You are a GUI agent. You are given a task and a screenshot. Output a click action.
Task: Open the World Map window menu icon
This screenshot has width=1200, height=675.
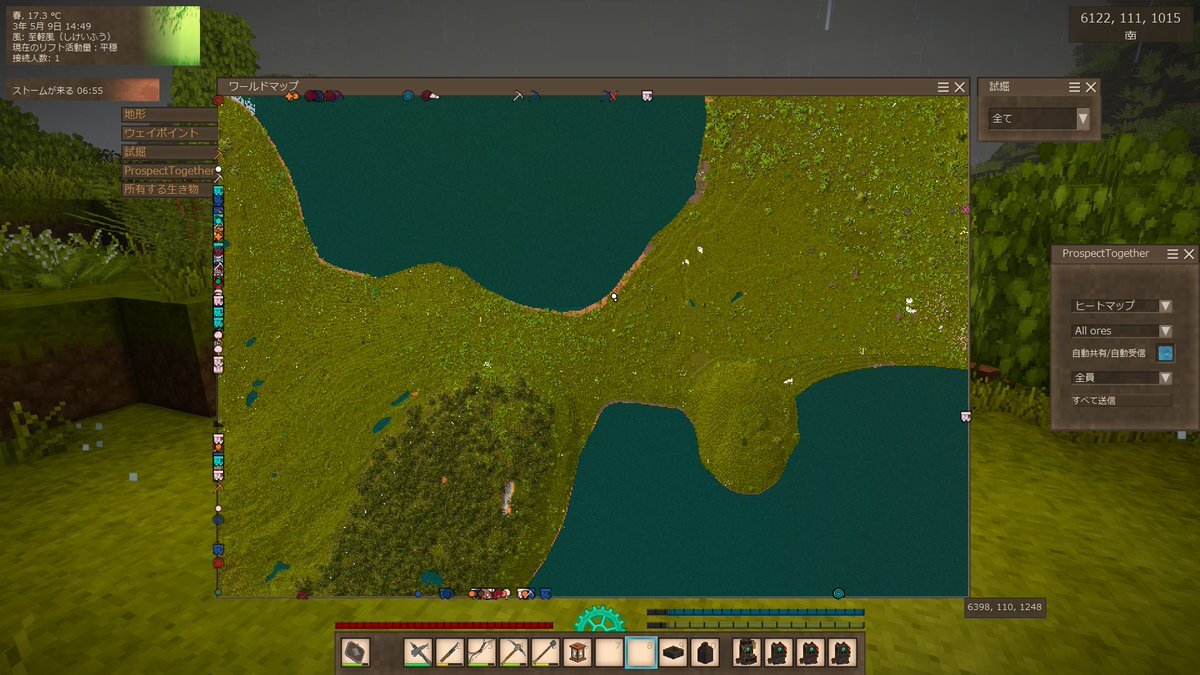click(943, 87)
